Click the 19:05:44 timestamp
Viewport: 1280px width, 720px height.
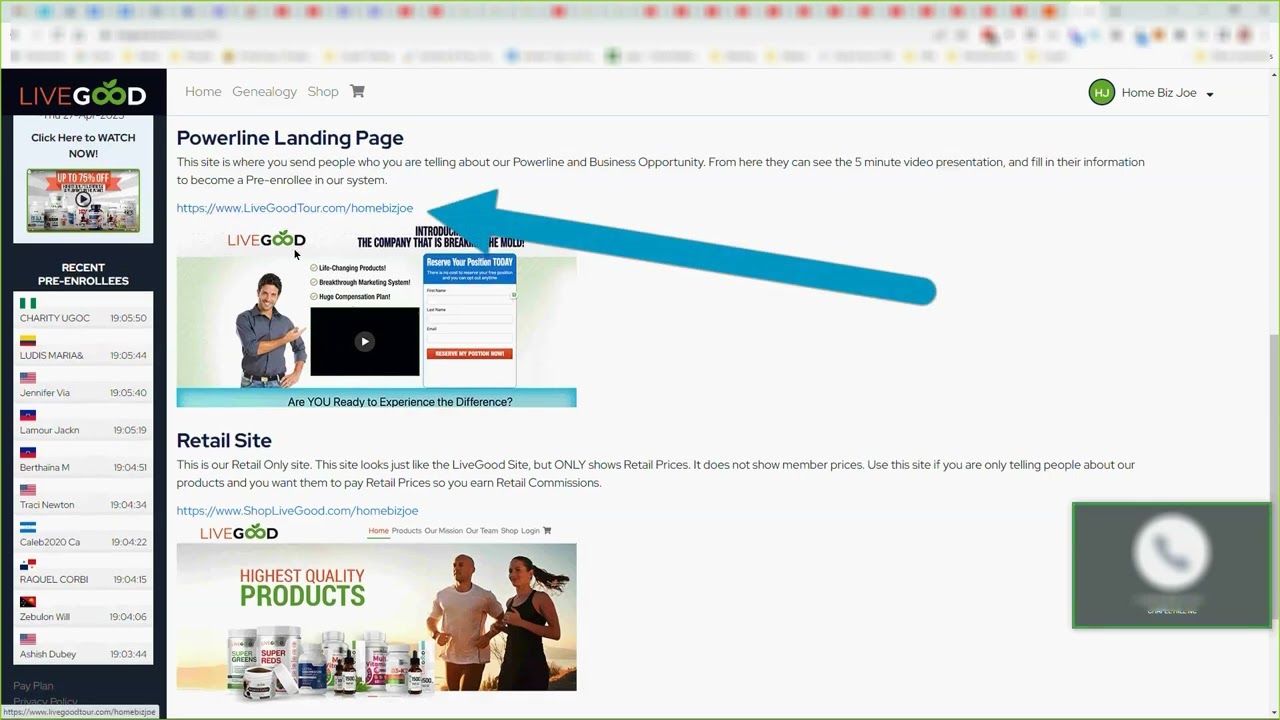129,355
